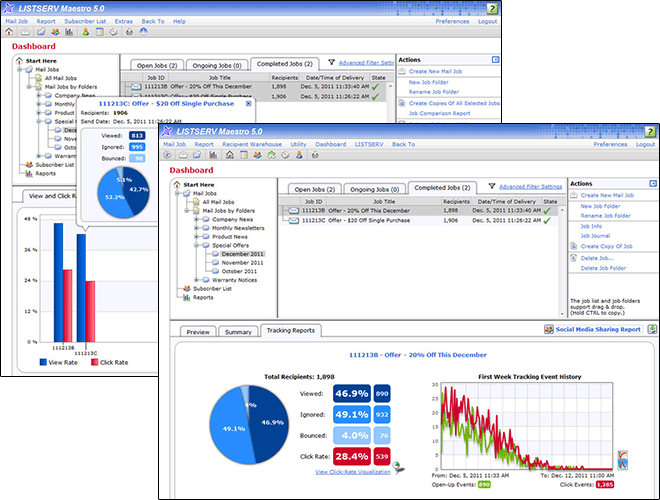The image size is (660, 500).
Task: Open help question mark in back window
Action: tap(492, 8)
